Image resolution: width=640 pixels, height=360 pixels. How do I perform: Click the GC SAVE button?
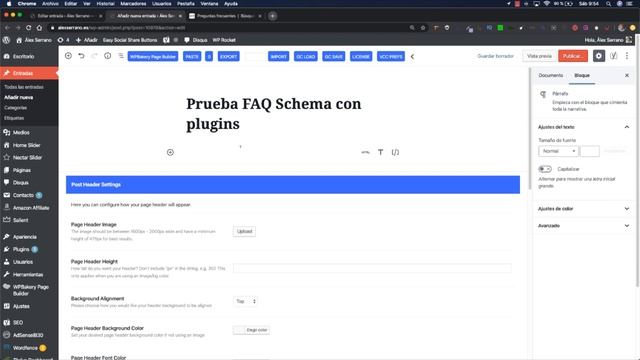click(x=333, y=56)
